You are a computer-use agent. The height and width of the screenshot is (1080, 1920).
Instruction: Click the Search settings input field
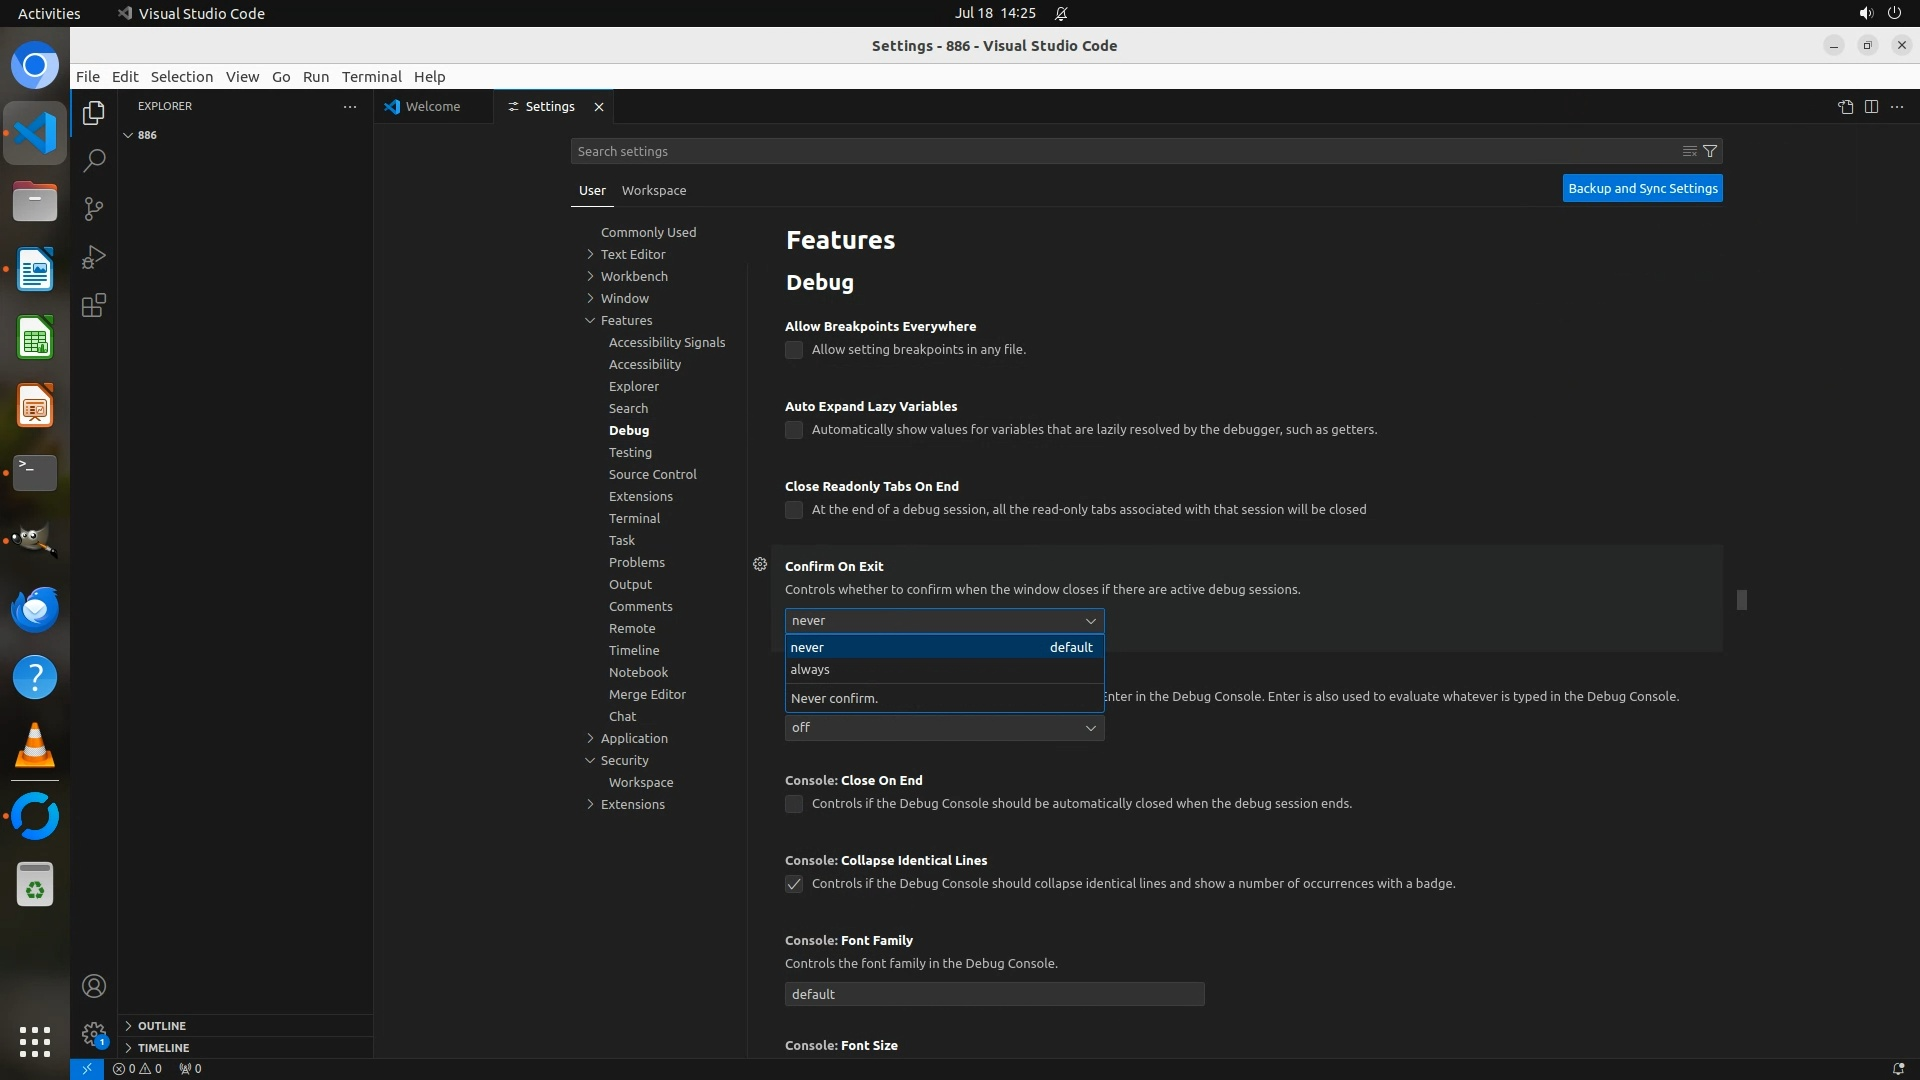pyautogui.click(x=1120, y=151)
